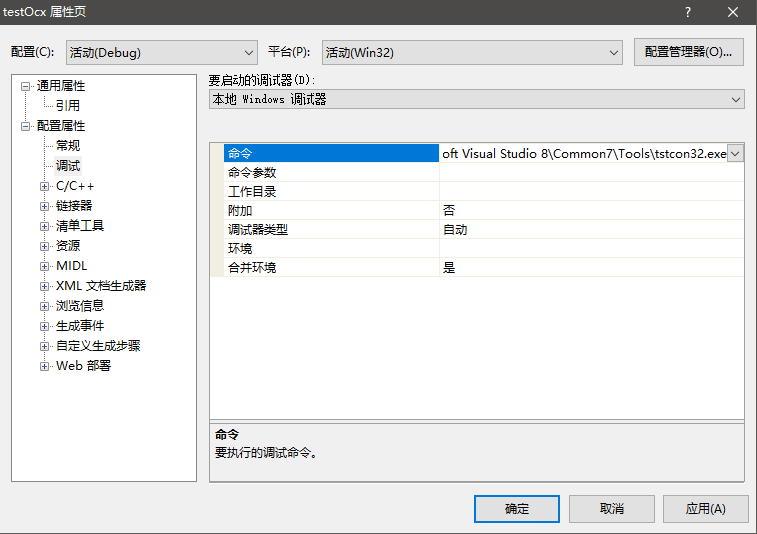
Task: Expand the C/C++ tree node
Action: [44, 186]
